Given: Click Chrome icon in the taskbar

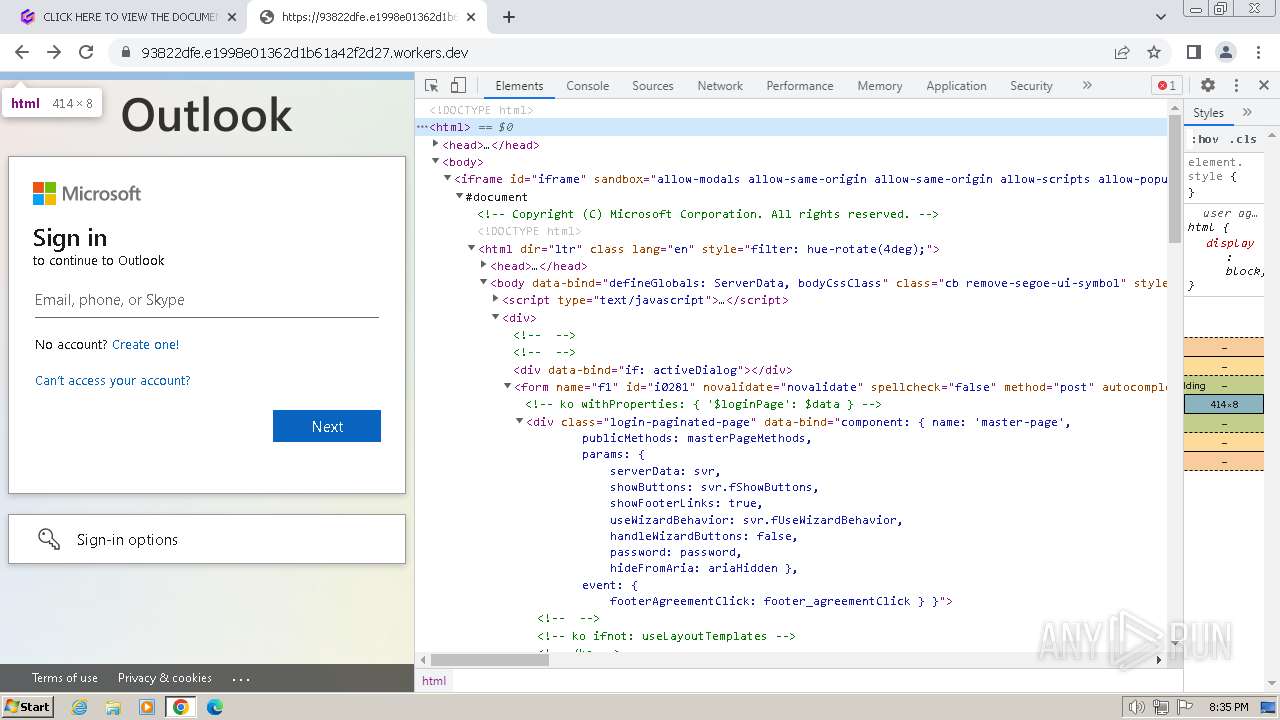Looking at the screenshot, I should pos(180,707).
